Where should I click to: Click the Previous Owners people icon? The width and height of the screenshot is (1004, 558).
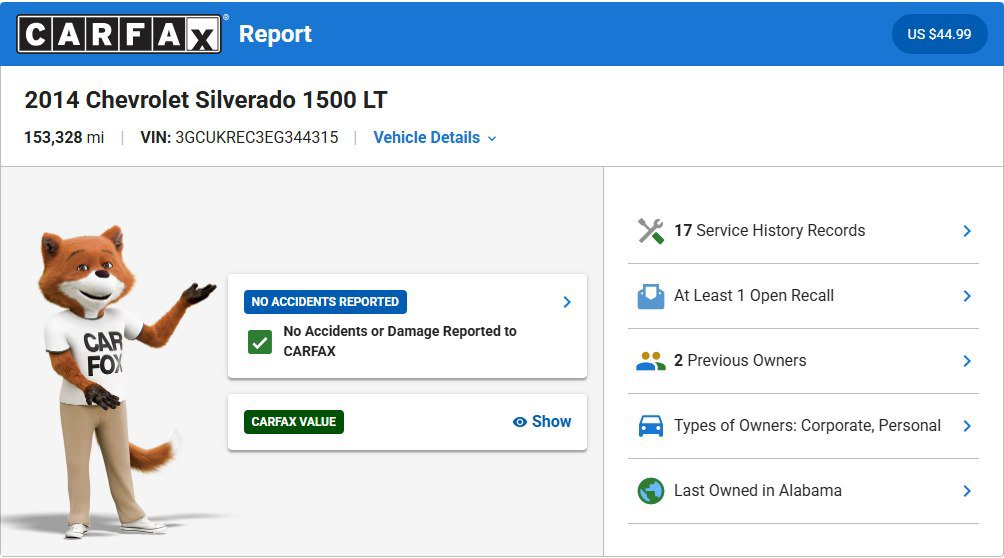[651, 361]
